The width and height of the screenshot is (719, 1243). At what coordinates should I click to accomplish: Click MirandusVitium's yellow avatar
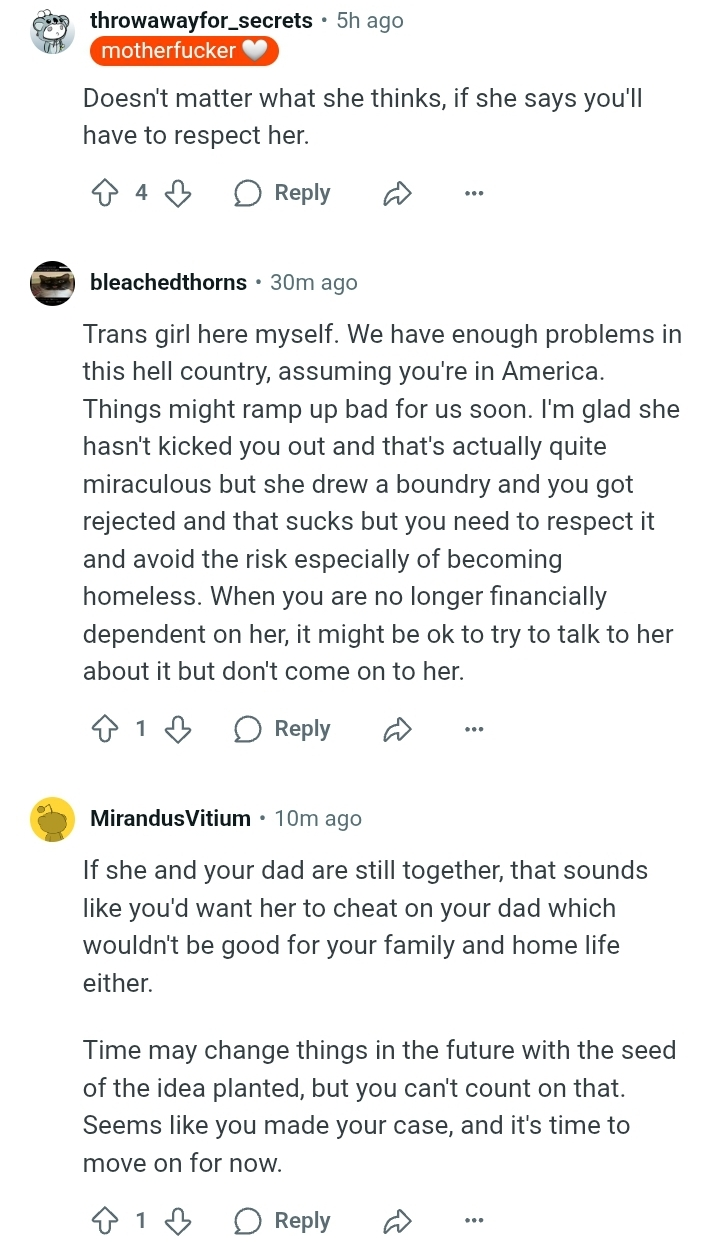[x=53, y=820]
